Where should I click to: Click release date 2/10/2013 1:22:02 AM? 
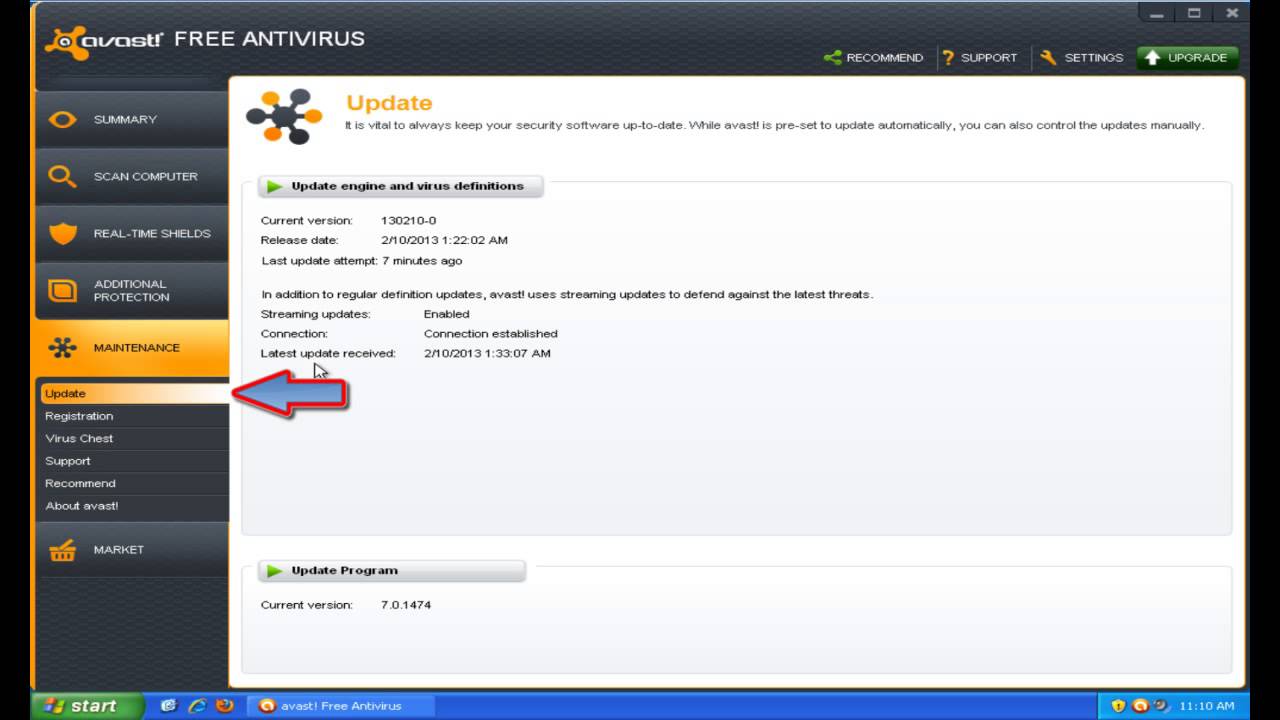444,240
